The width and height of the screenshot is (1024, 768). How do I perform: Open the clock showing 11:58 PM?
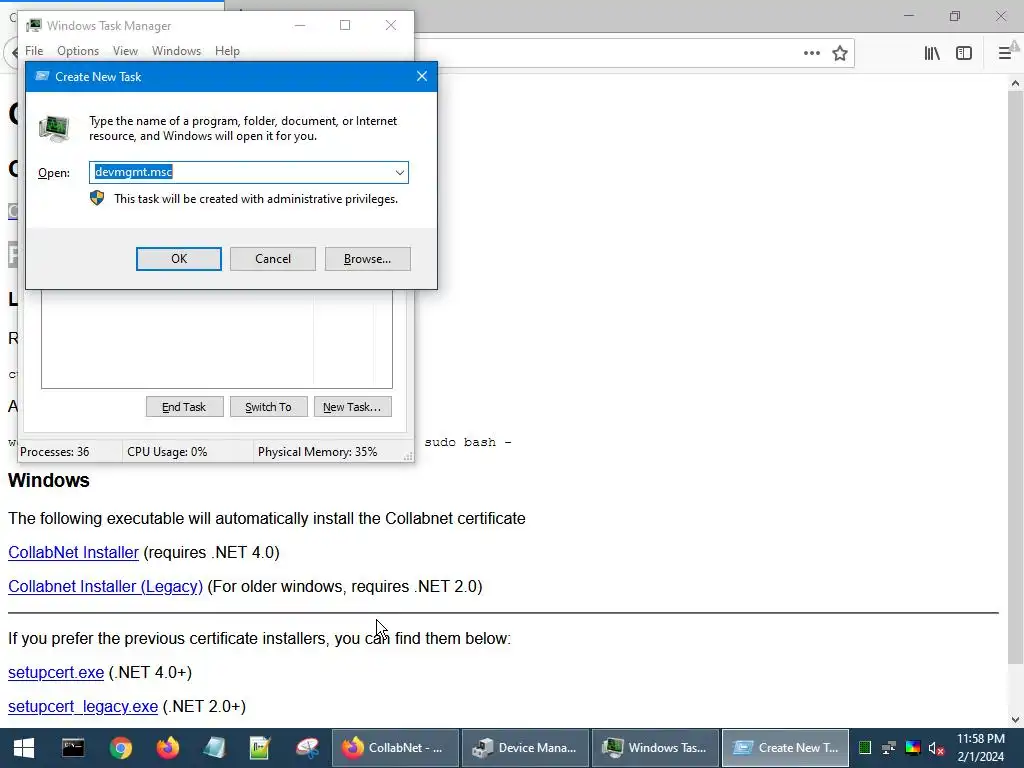[x=981, y=748]
